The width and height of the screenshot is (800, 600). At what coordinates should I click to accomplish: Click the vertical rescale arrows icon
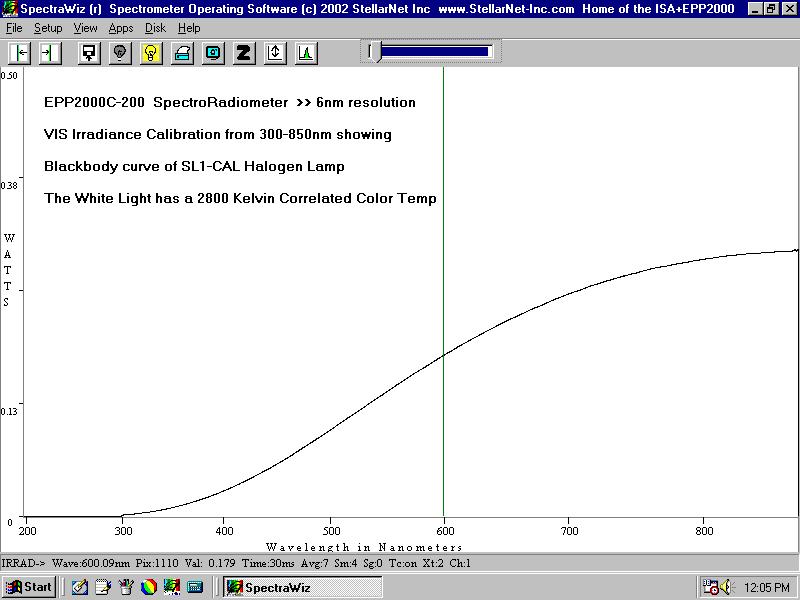(275, 53)
